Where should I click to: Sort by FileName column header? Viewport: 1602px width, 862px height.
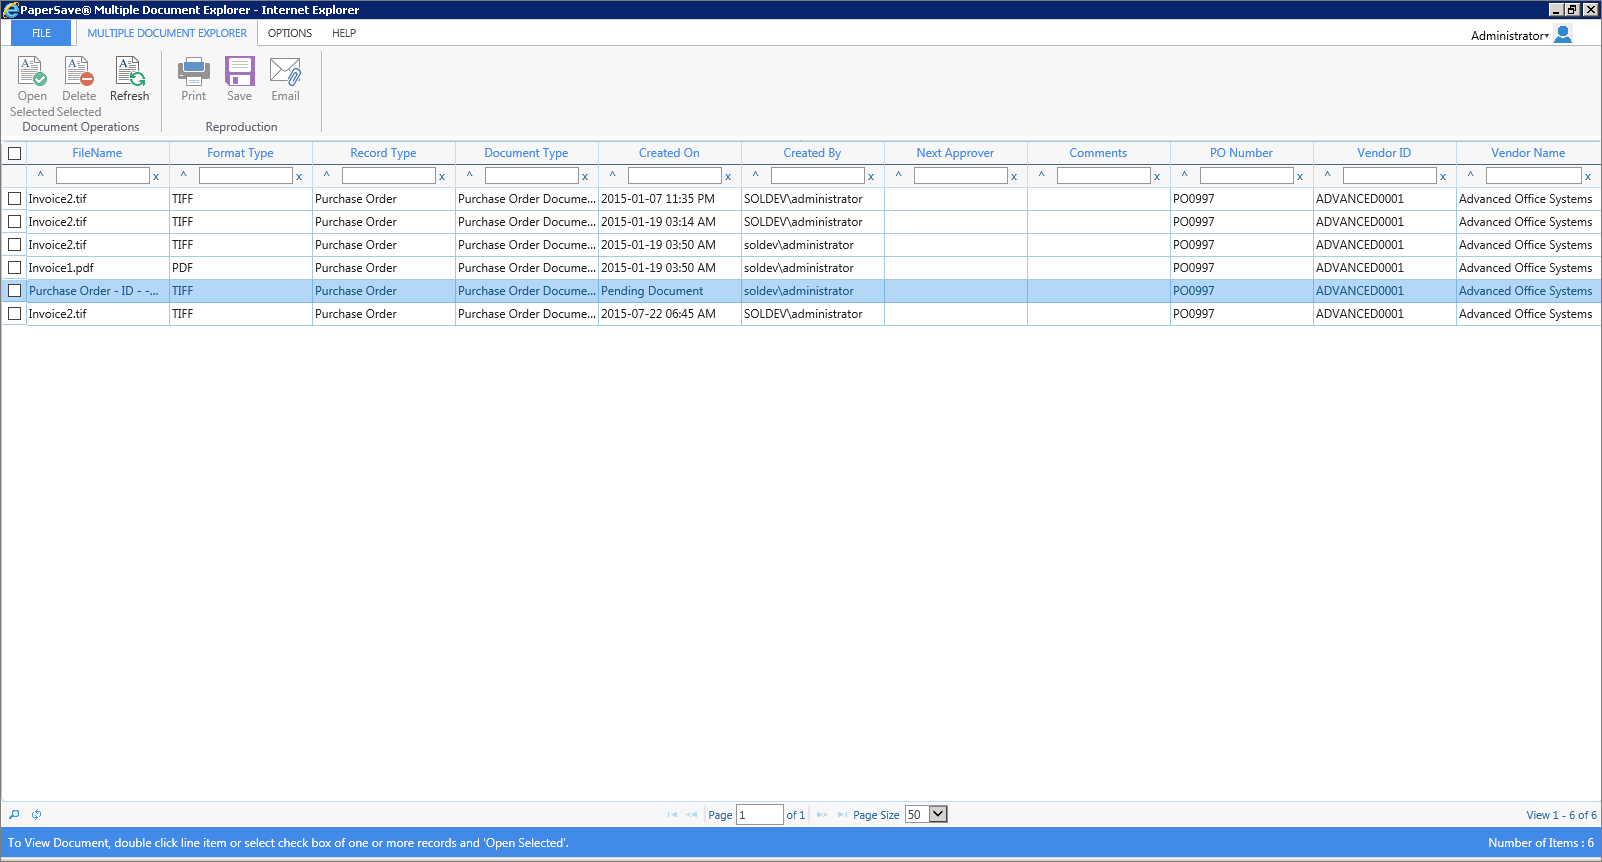[97, 153]
